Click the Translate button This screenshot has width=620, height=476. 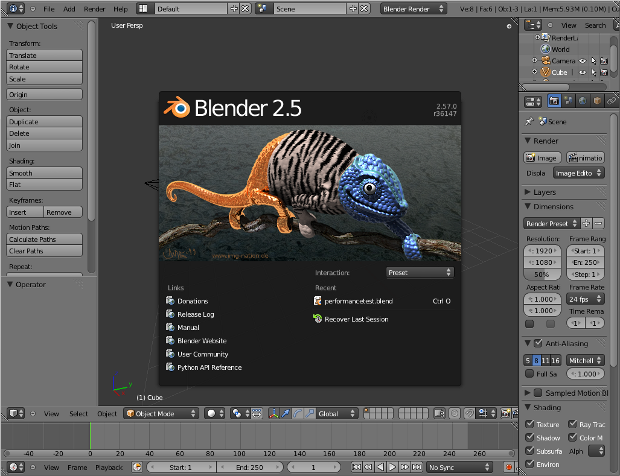44,55
